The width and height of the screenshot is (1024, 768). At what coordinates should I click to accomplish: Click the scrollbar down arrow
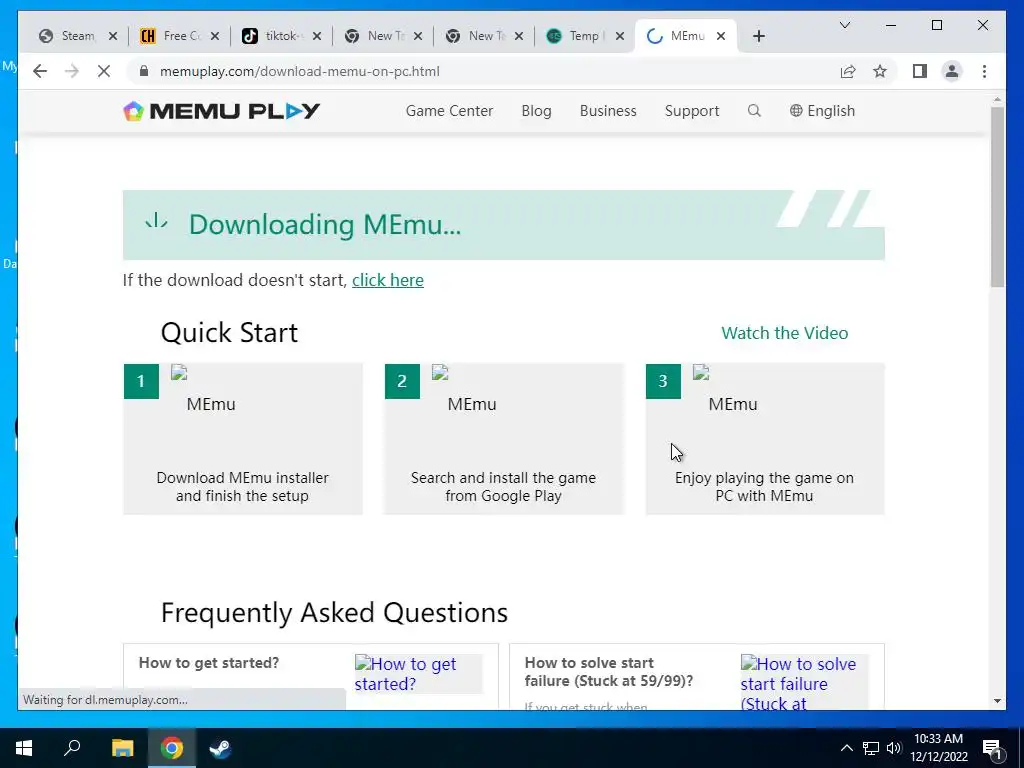click(x=997, y=701)
